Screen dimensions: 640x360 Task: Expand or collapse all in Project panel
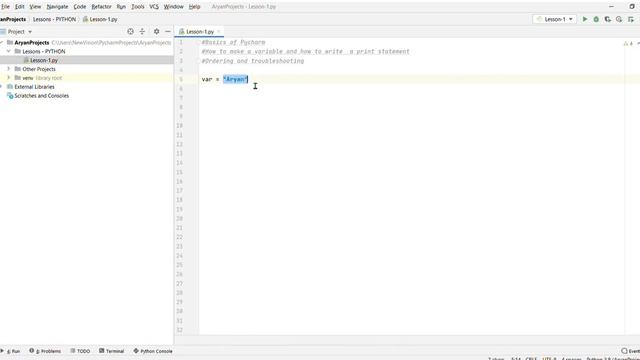pyautogui.click(x=142, y=31)
